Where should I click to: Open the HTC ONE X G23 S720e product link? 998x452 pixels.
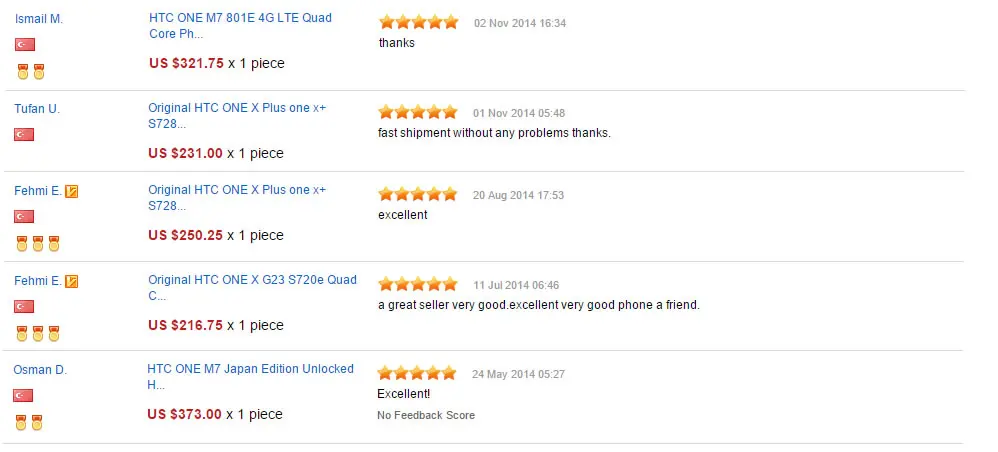(253, 288)
